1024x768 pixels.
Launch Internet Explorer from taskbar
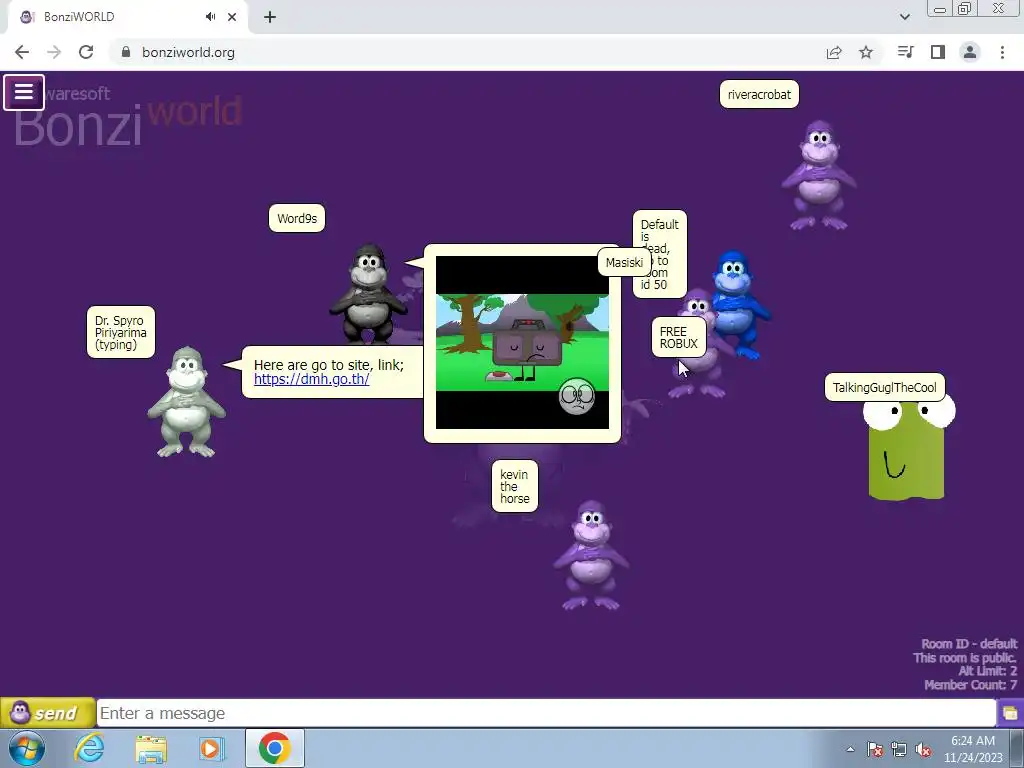tap(89, 748)
